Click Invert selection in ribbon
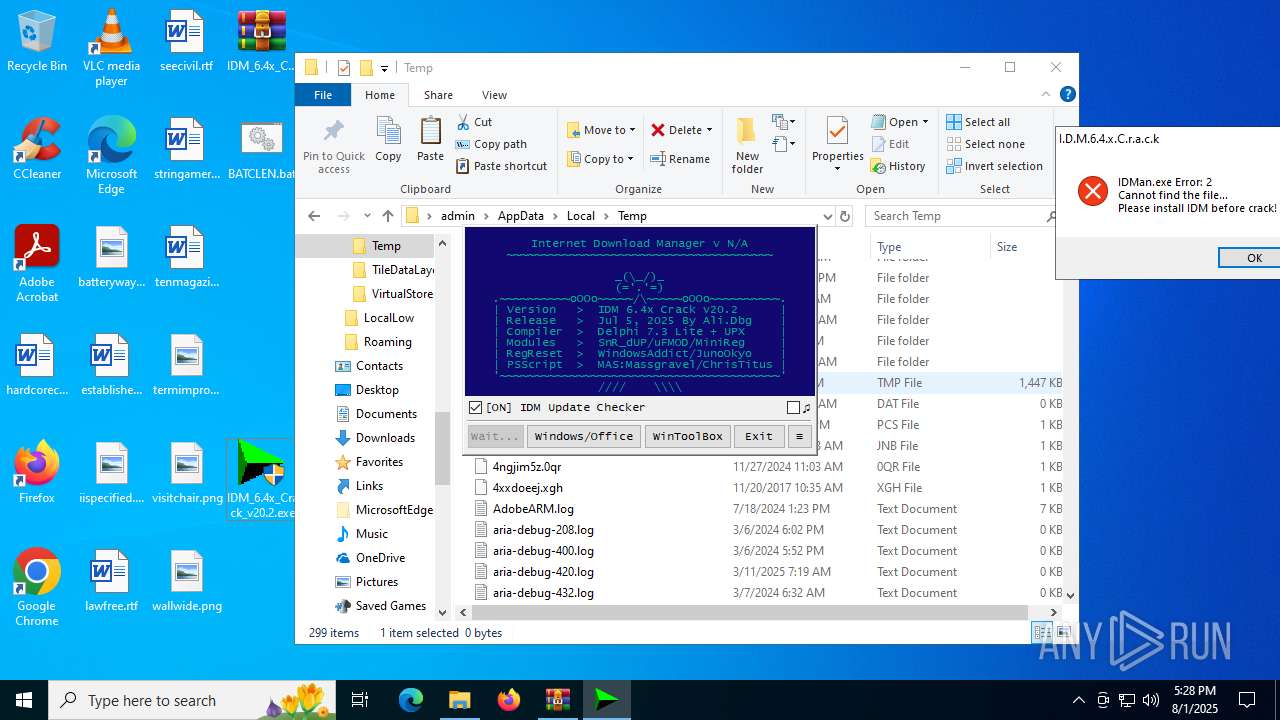The height and width of the screenshot is (720, 1280). [x=995, y=166]
